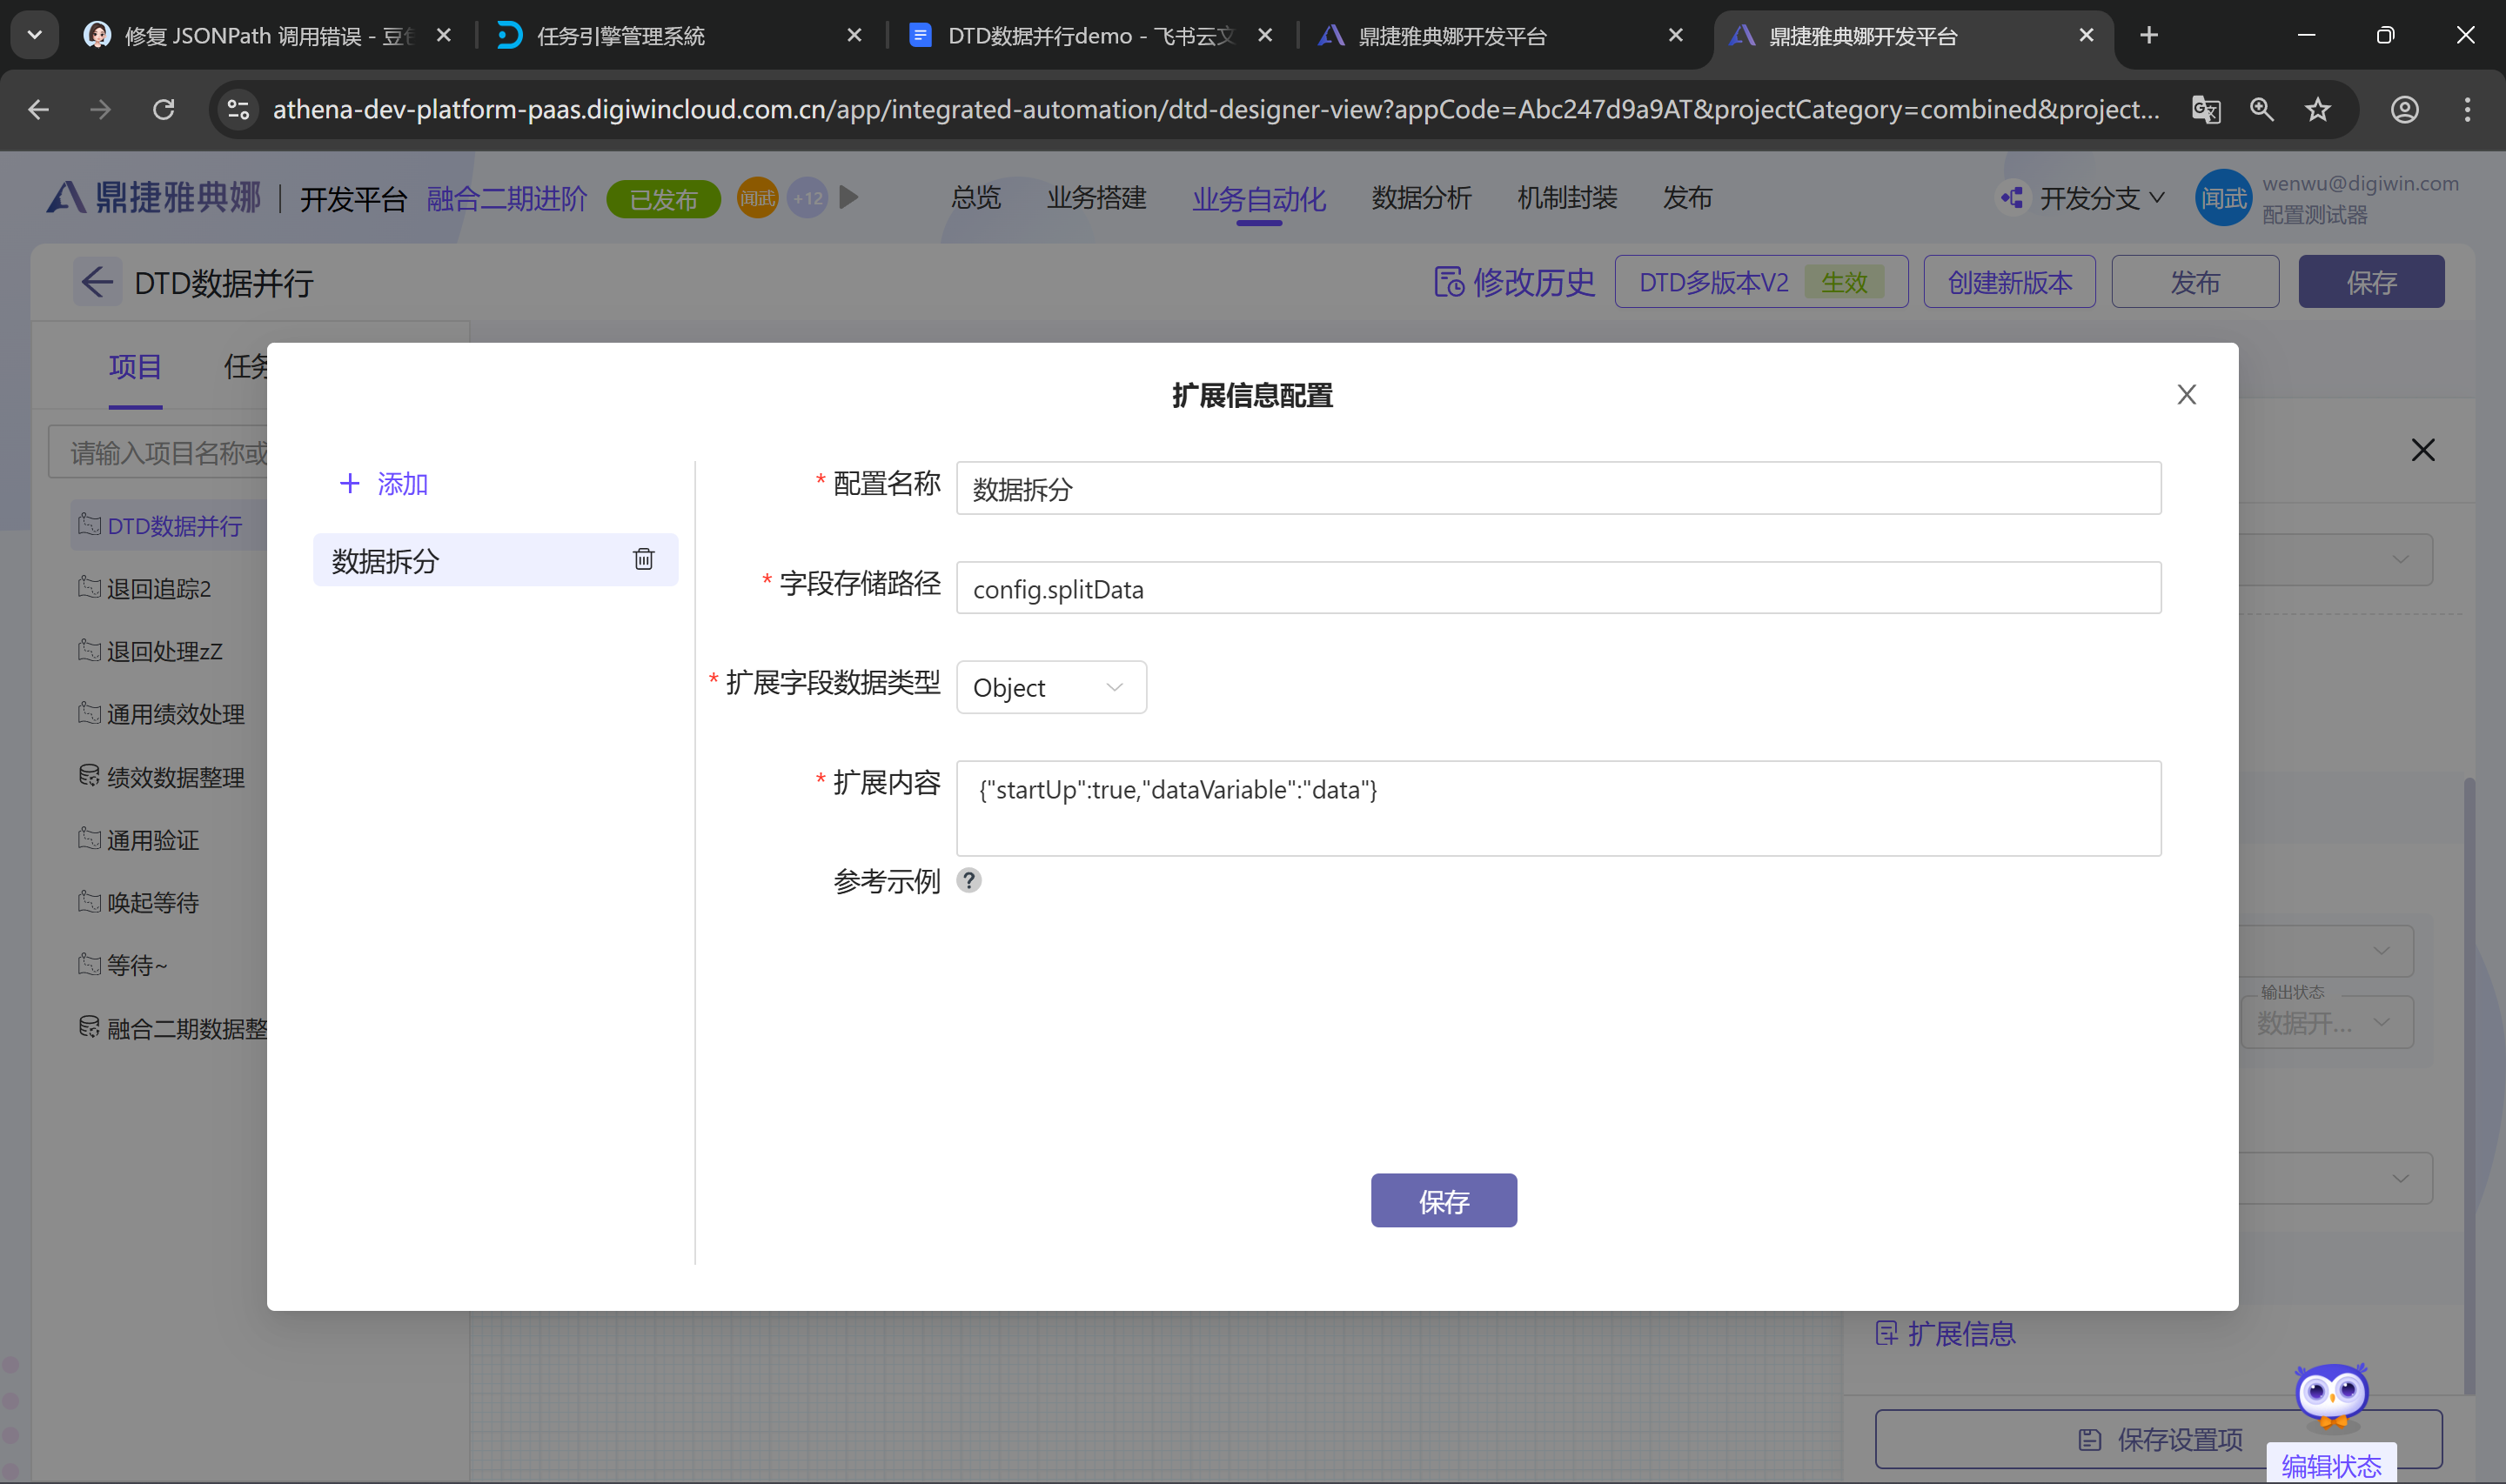Open the 输出状态 数据开... dropdown
This screenshot has width=2506, height=1484.
(2326, 1022)
